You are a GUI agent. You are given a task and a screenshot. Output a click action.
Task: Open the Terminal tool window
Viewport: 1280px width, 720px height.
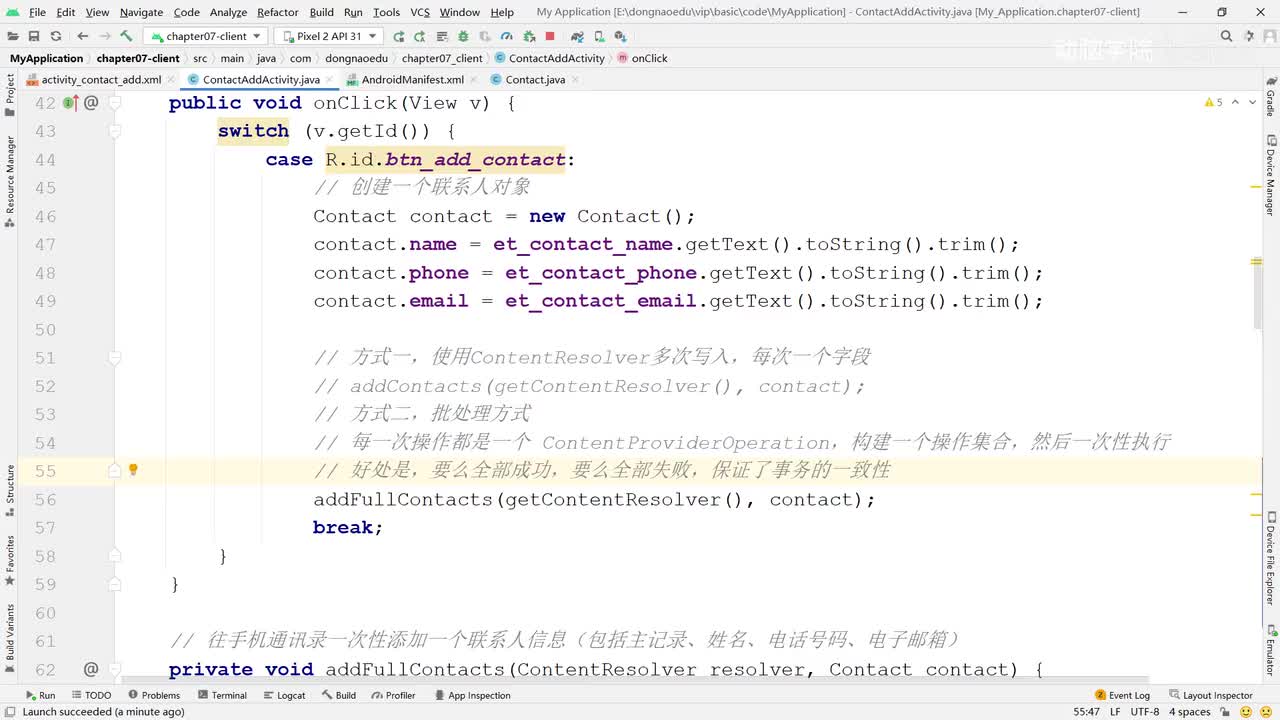tap(222, 695)
